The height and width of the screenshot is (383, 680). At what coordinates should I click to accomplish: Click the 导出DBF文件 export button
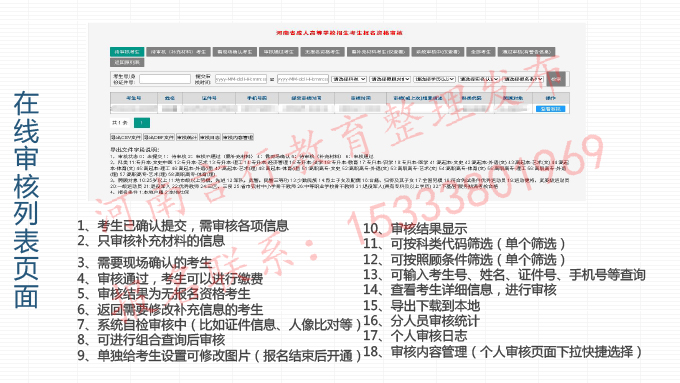click(x=159, y=137)
